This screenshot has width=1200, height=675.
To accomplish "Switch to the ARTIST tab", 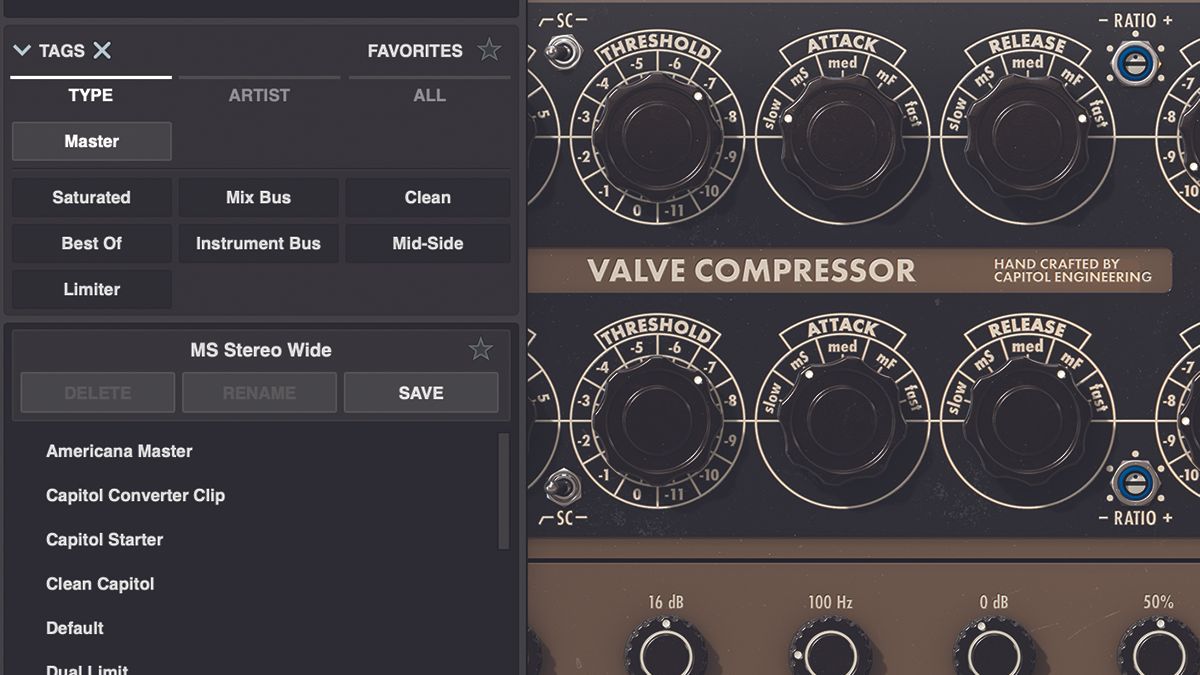I will (259, 95).
